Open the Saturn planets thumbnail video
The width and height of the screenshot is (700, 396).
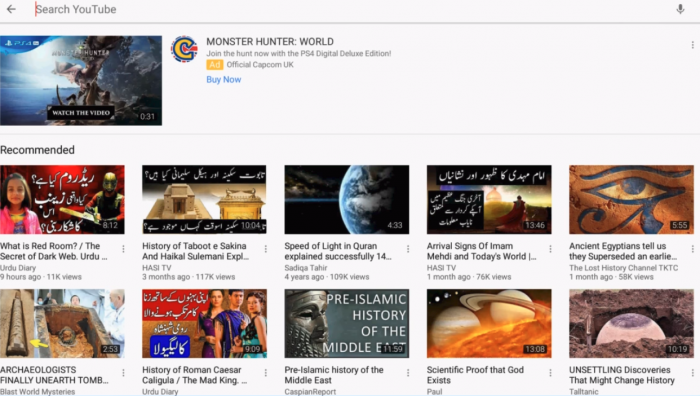(x=489, y=323)
